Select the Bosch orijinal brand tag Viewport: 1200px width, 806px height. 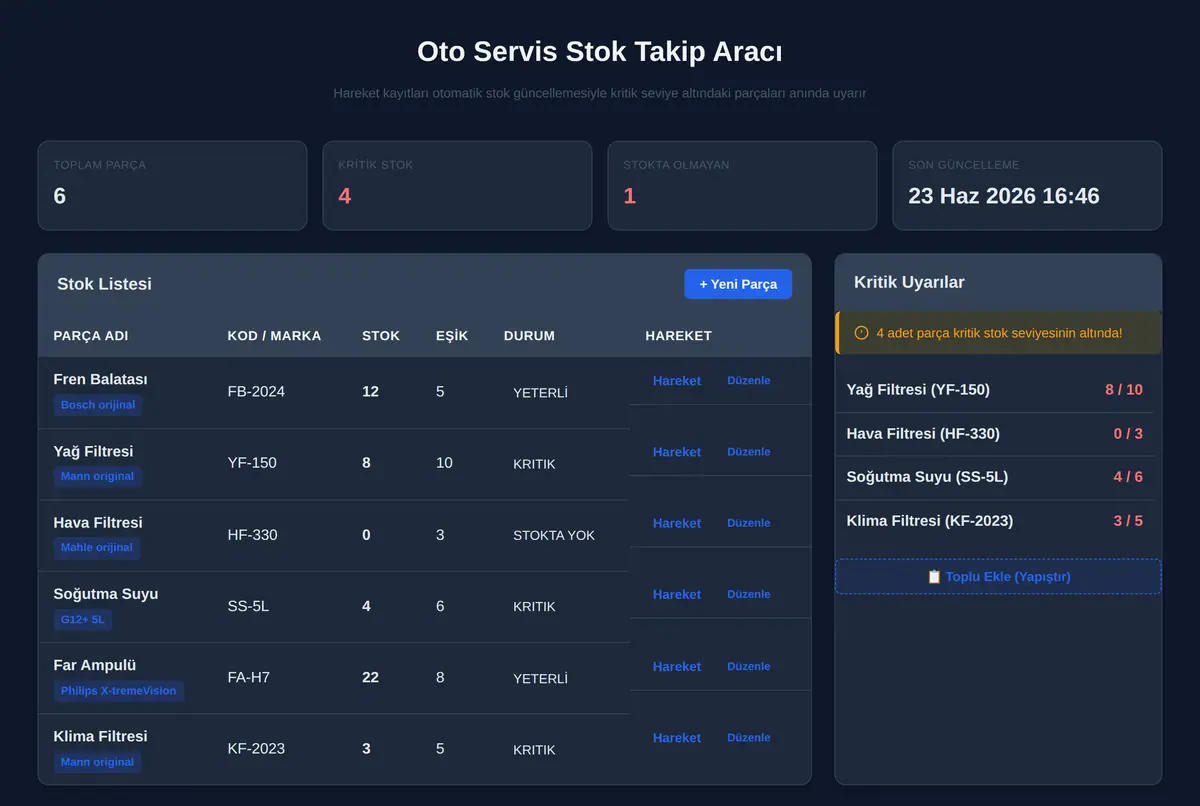click(98, 405)
